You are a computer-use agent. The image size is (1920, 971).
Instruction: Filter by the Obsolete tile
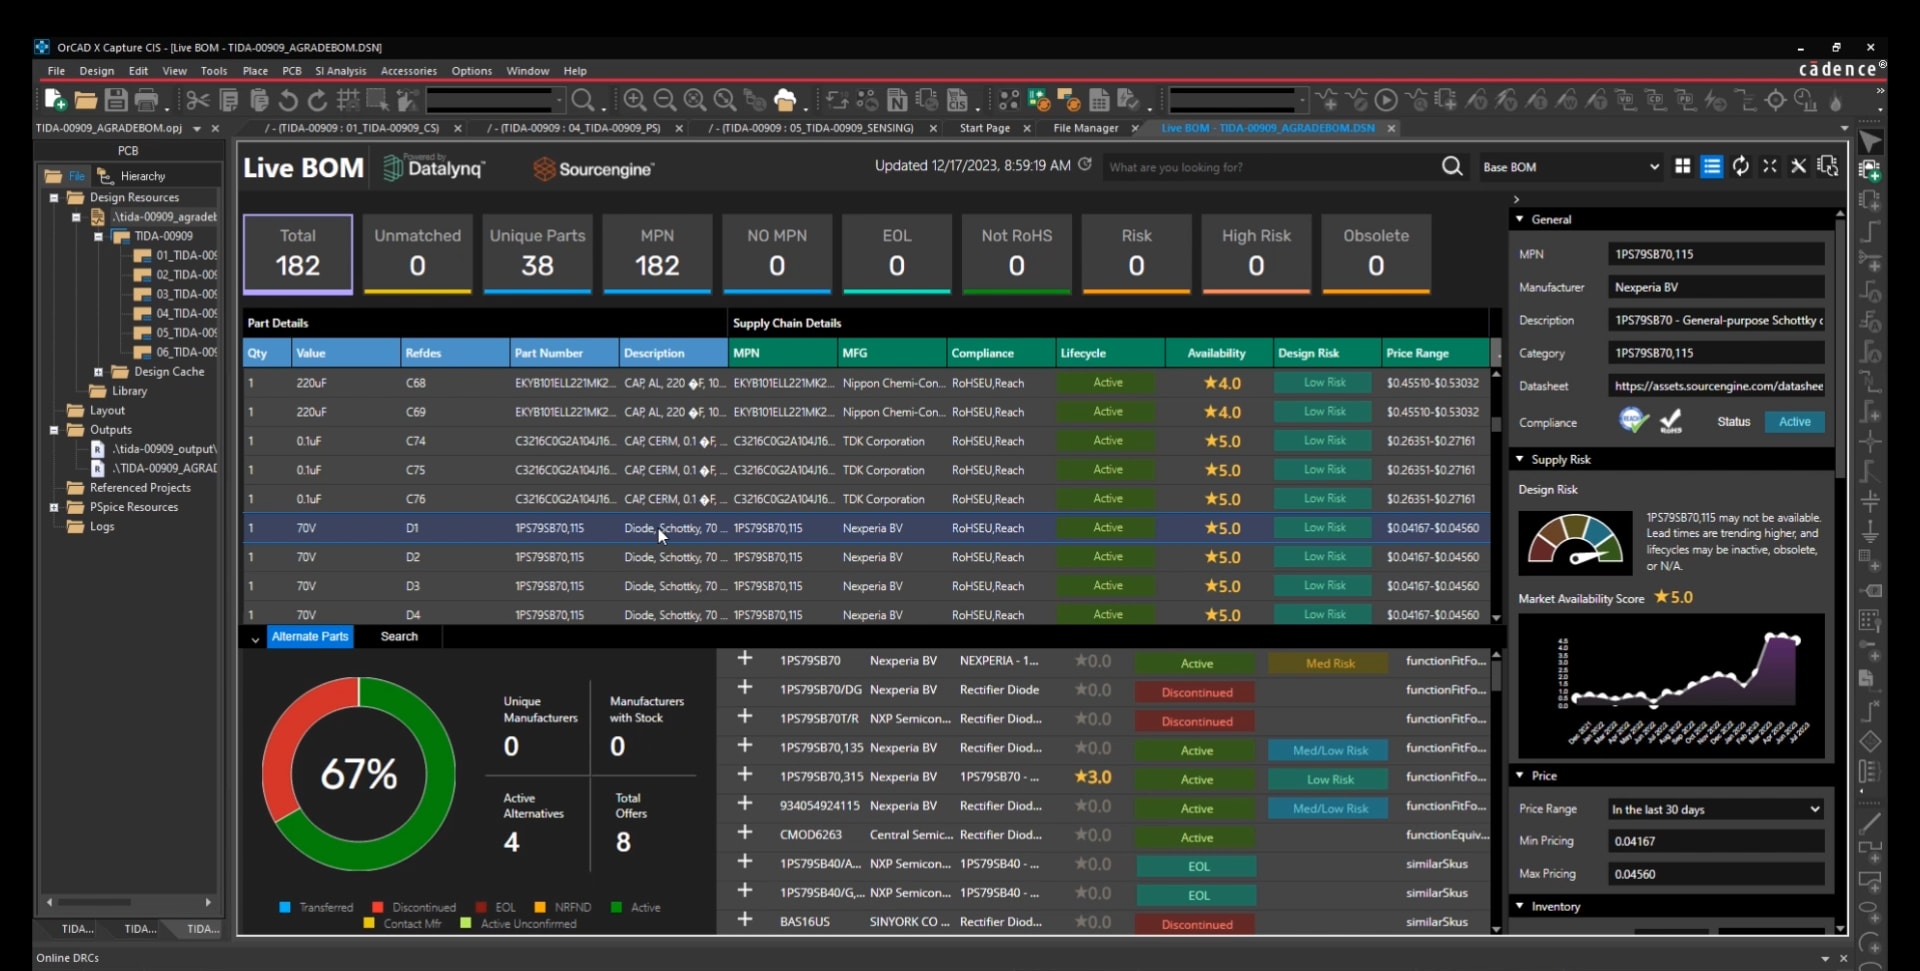(x=1376, y=252)
